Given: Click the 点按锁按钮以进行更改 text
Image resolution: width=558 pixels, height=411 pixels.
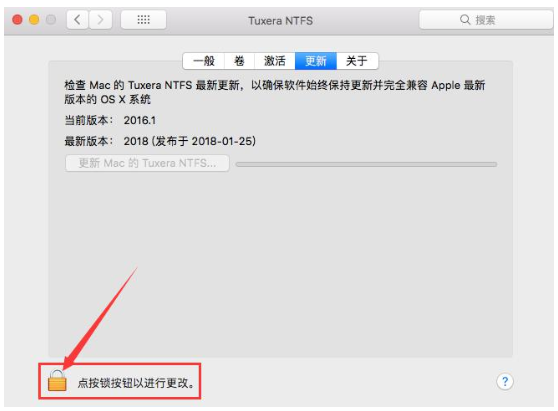Looking at the screenshot, I should tap(136, 383).
